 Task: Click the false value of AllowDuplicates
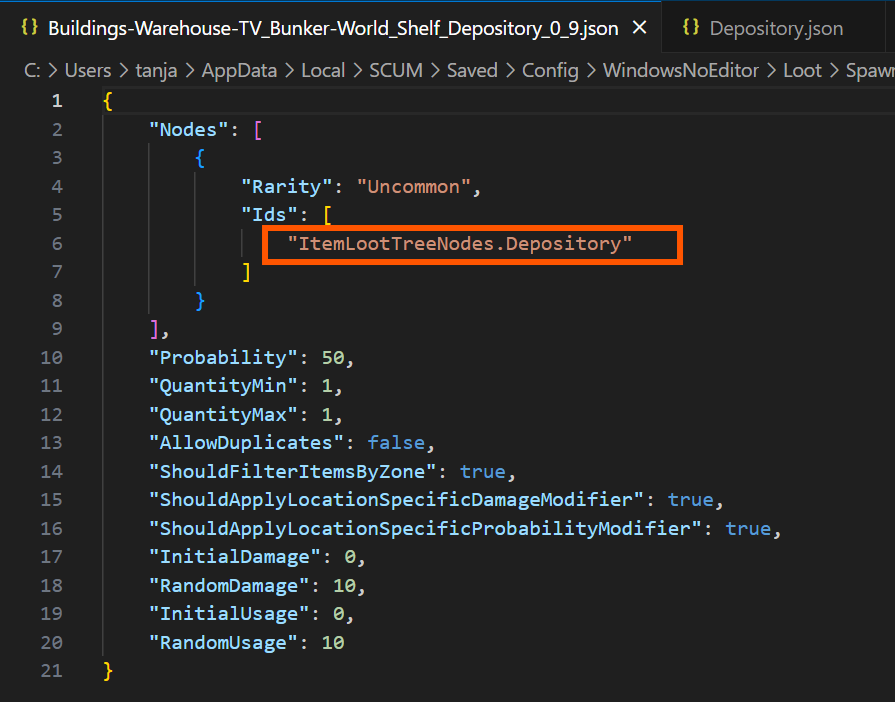395,442
